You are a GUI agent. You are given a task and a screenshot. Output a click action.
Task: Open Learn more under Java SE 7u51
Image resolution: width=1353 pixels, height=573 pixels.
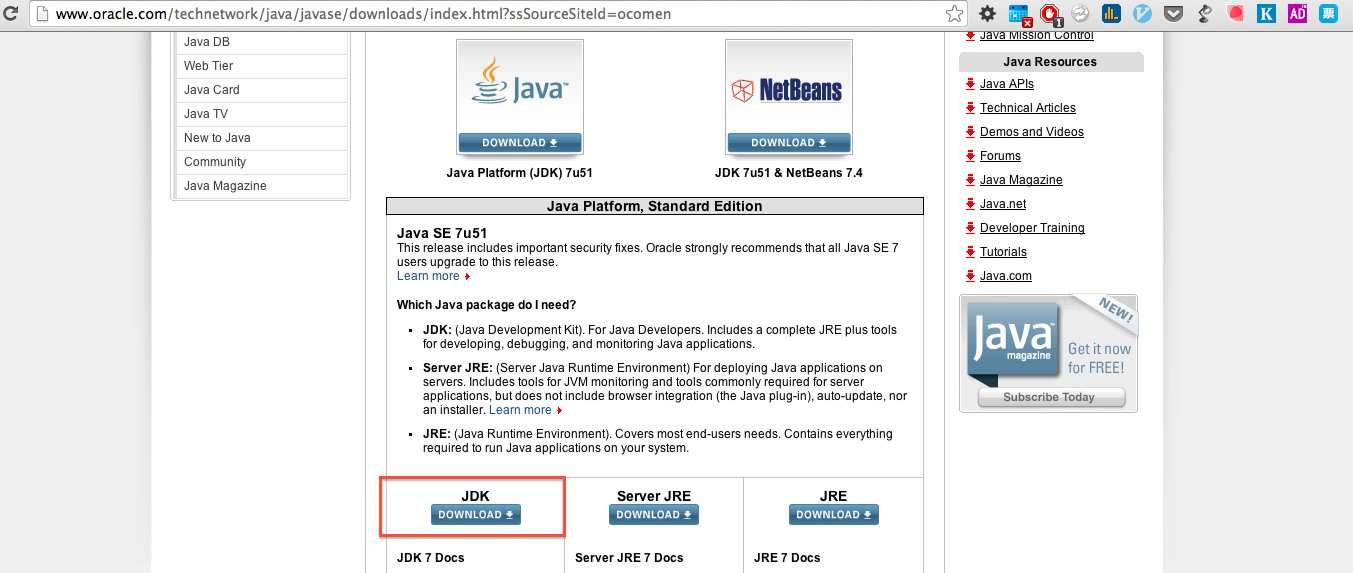[428, 276]
